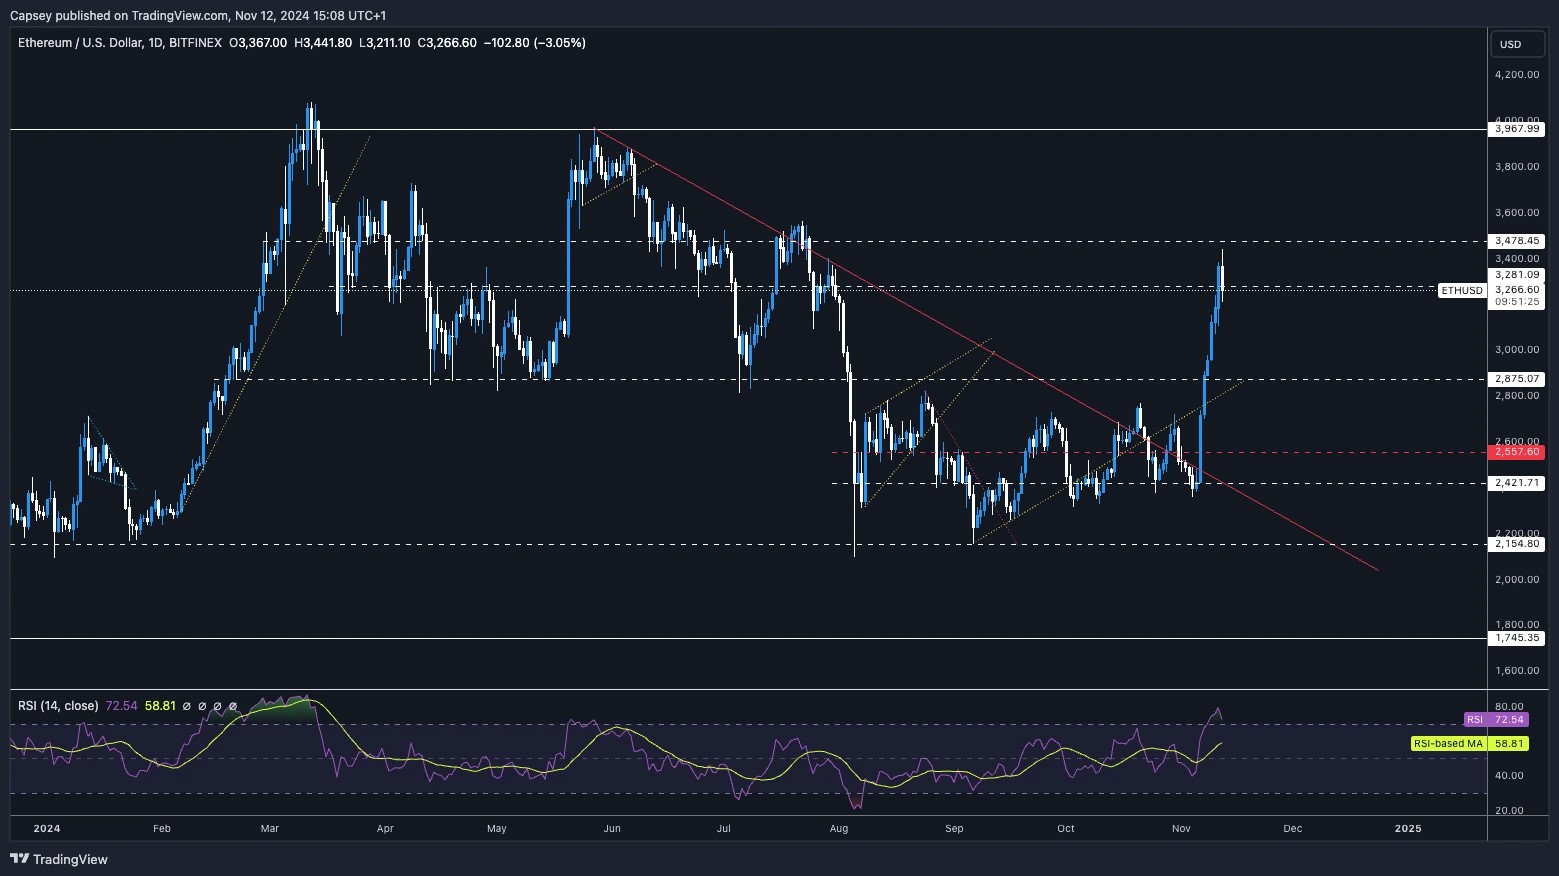Viewport: 1559px width, 876px height.
Task: Toggle the second plot hide icon in RSI legend
Action: click(203, 706)
